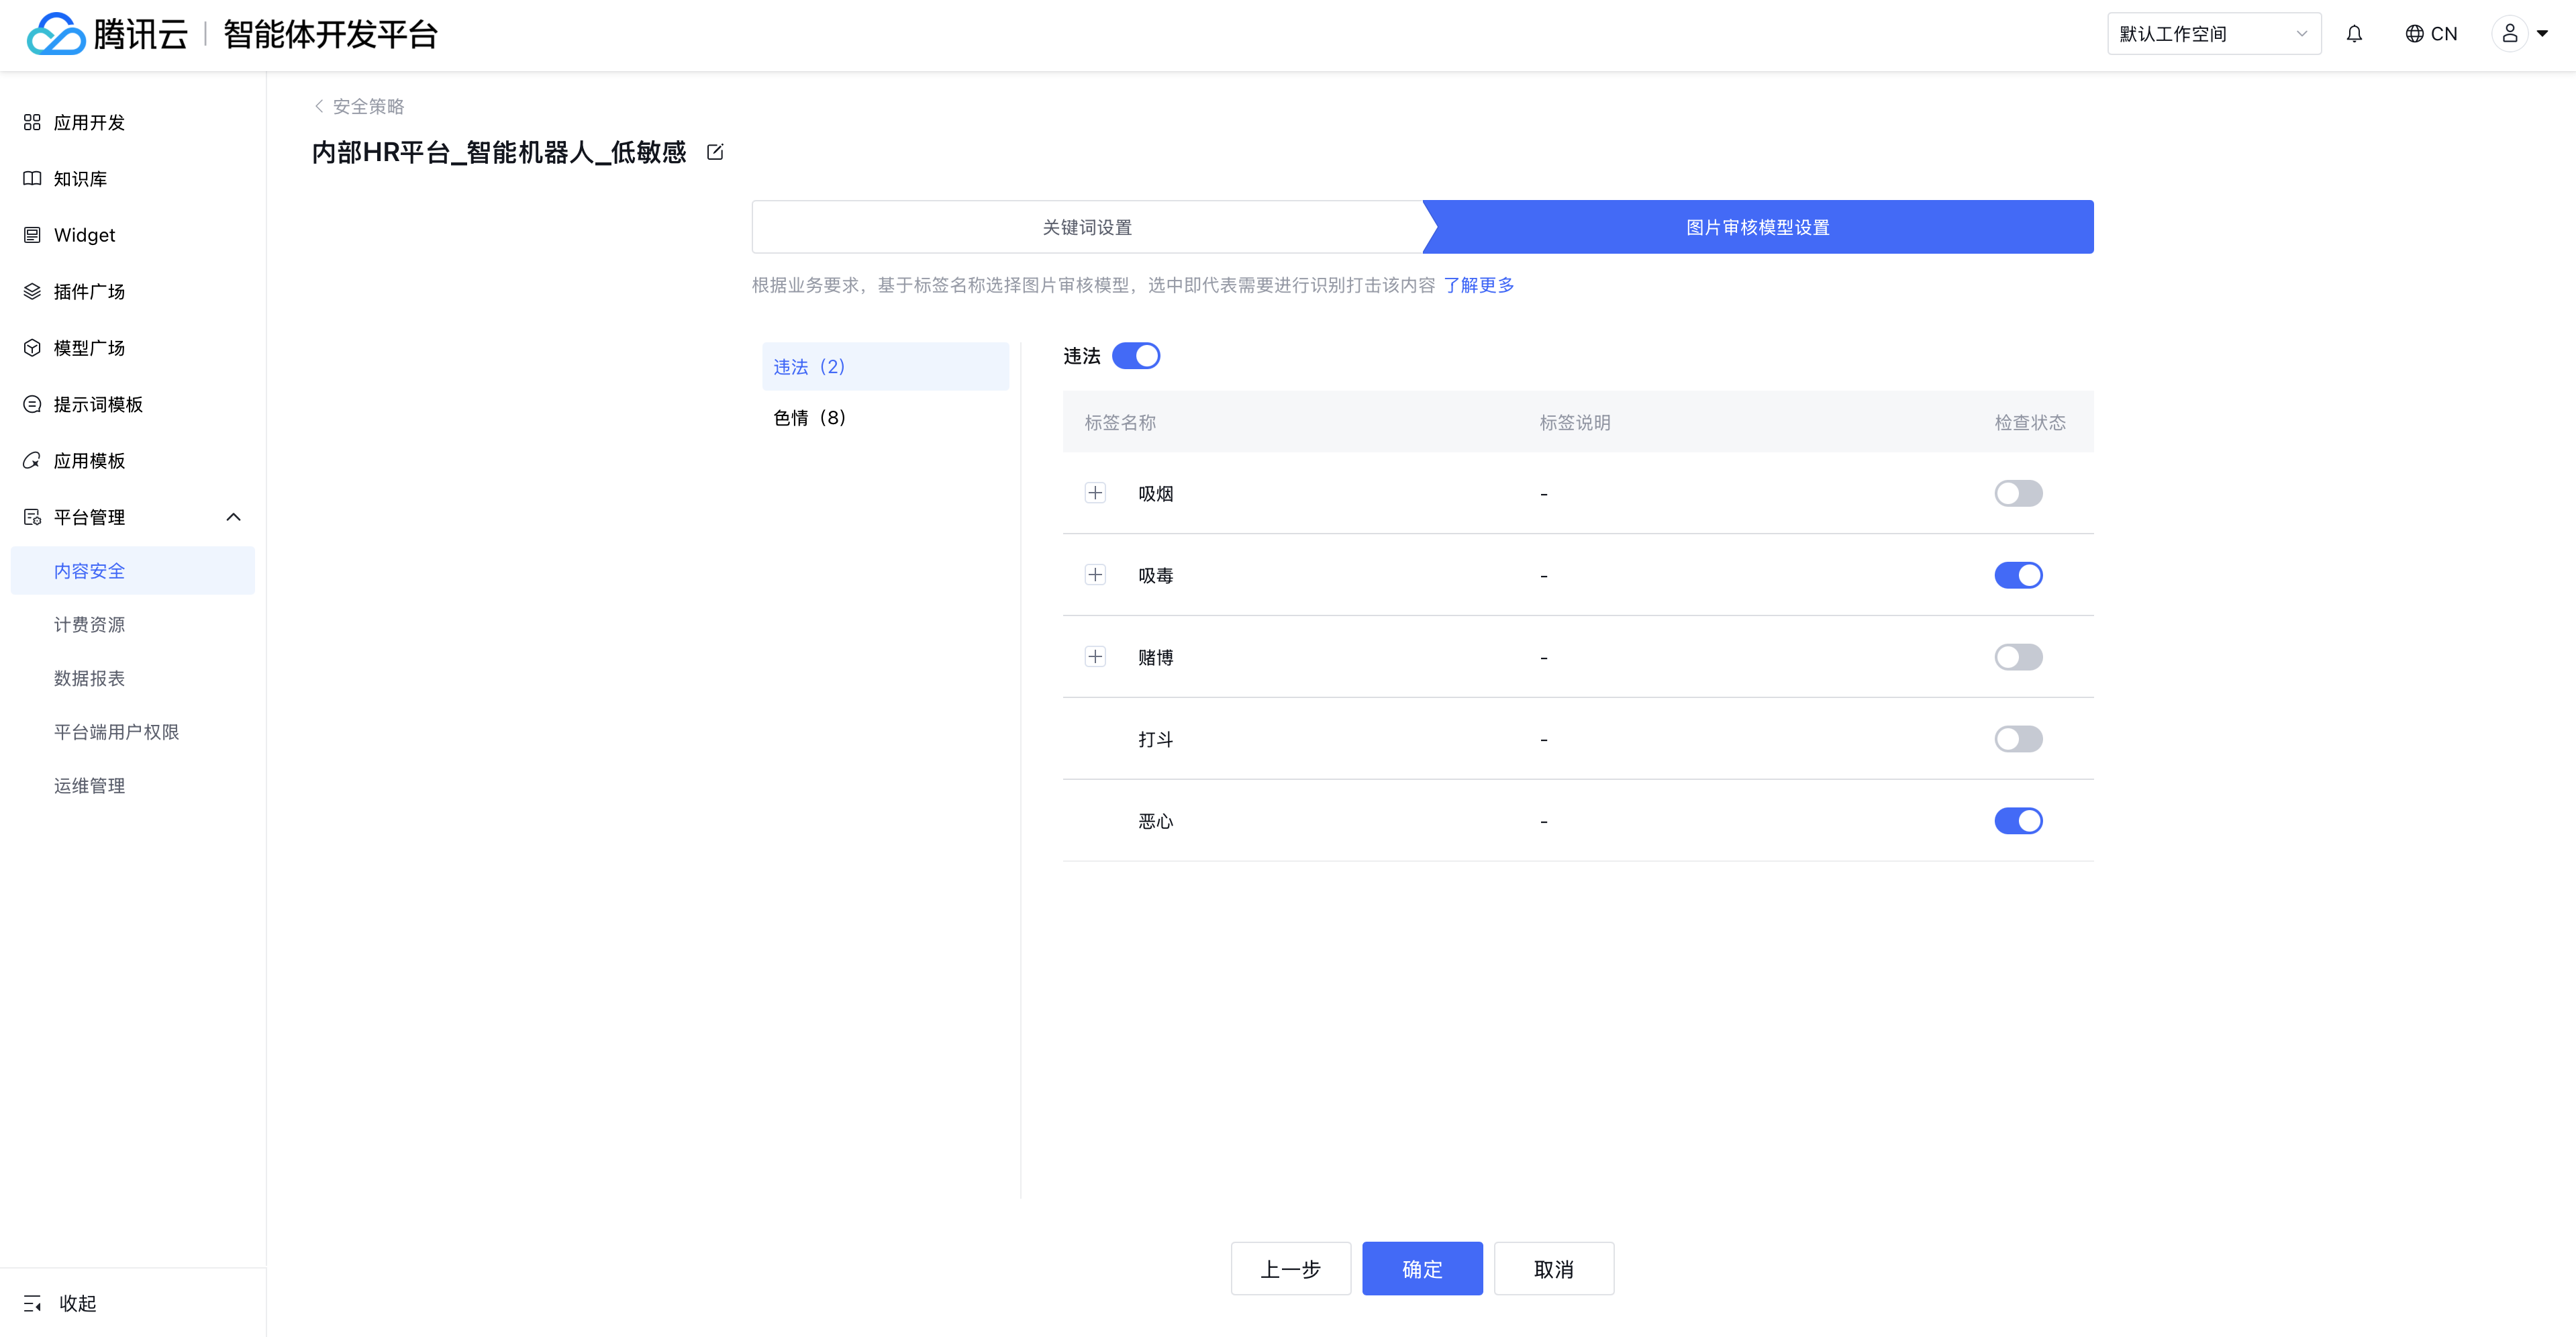This screenshot has width=2576, height=1337.
Task: Open the 了解更多 link
Action: [x=1478, y=285]
